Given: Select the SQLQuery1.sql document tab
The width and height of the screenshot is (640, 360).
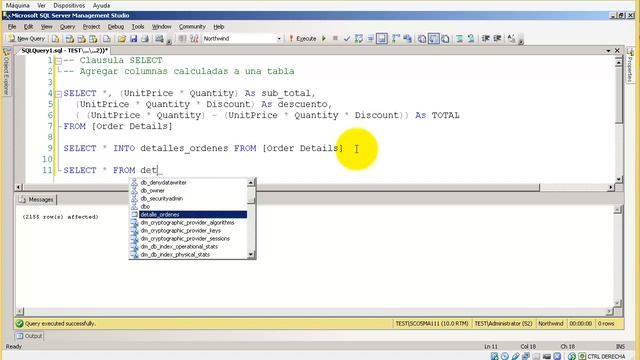Looking at the screenshot, I should click(x=64, y=51).
